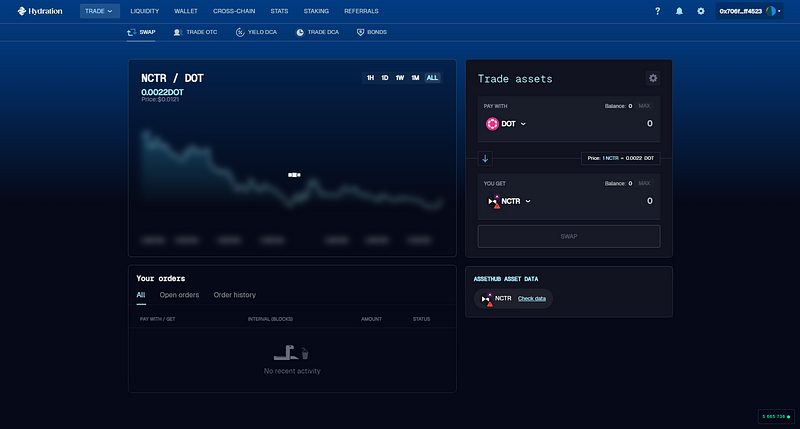This screenshot has width=800, height=429.
Task: Open the trade settings gear in Trade assets
Action: coord(653,78)
